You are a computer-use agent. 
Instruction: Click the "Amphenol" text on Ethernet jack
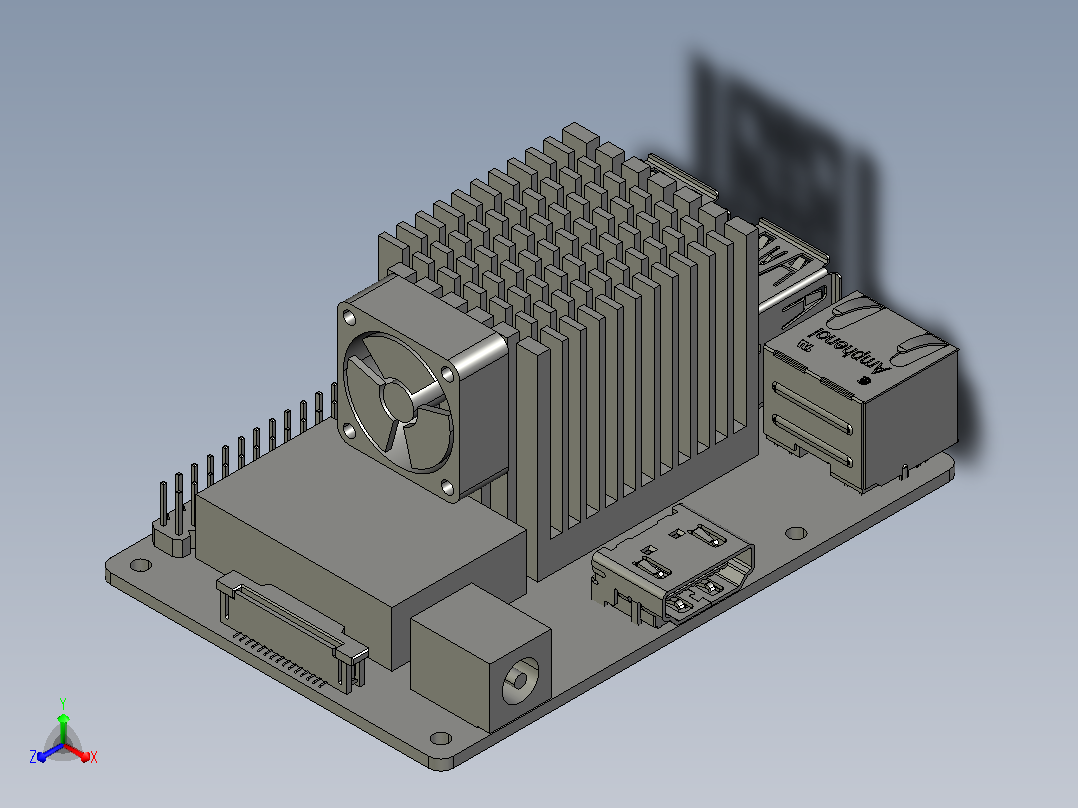coord(850,349)
